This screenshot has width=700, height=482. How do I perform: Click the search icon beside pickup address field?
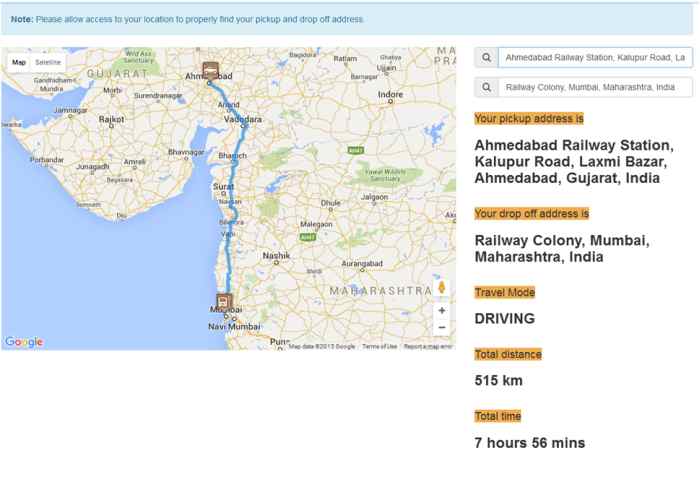(x=486, y=58)
